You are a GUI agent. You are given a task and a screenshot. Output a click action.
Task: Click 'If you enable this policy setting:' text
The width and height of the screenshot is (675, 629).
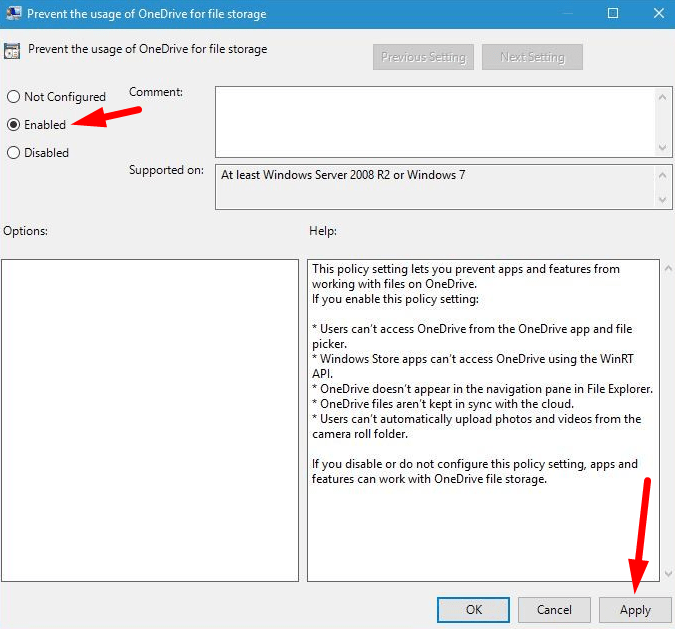[x=395, y=299]
